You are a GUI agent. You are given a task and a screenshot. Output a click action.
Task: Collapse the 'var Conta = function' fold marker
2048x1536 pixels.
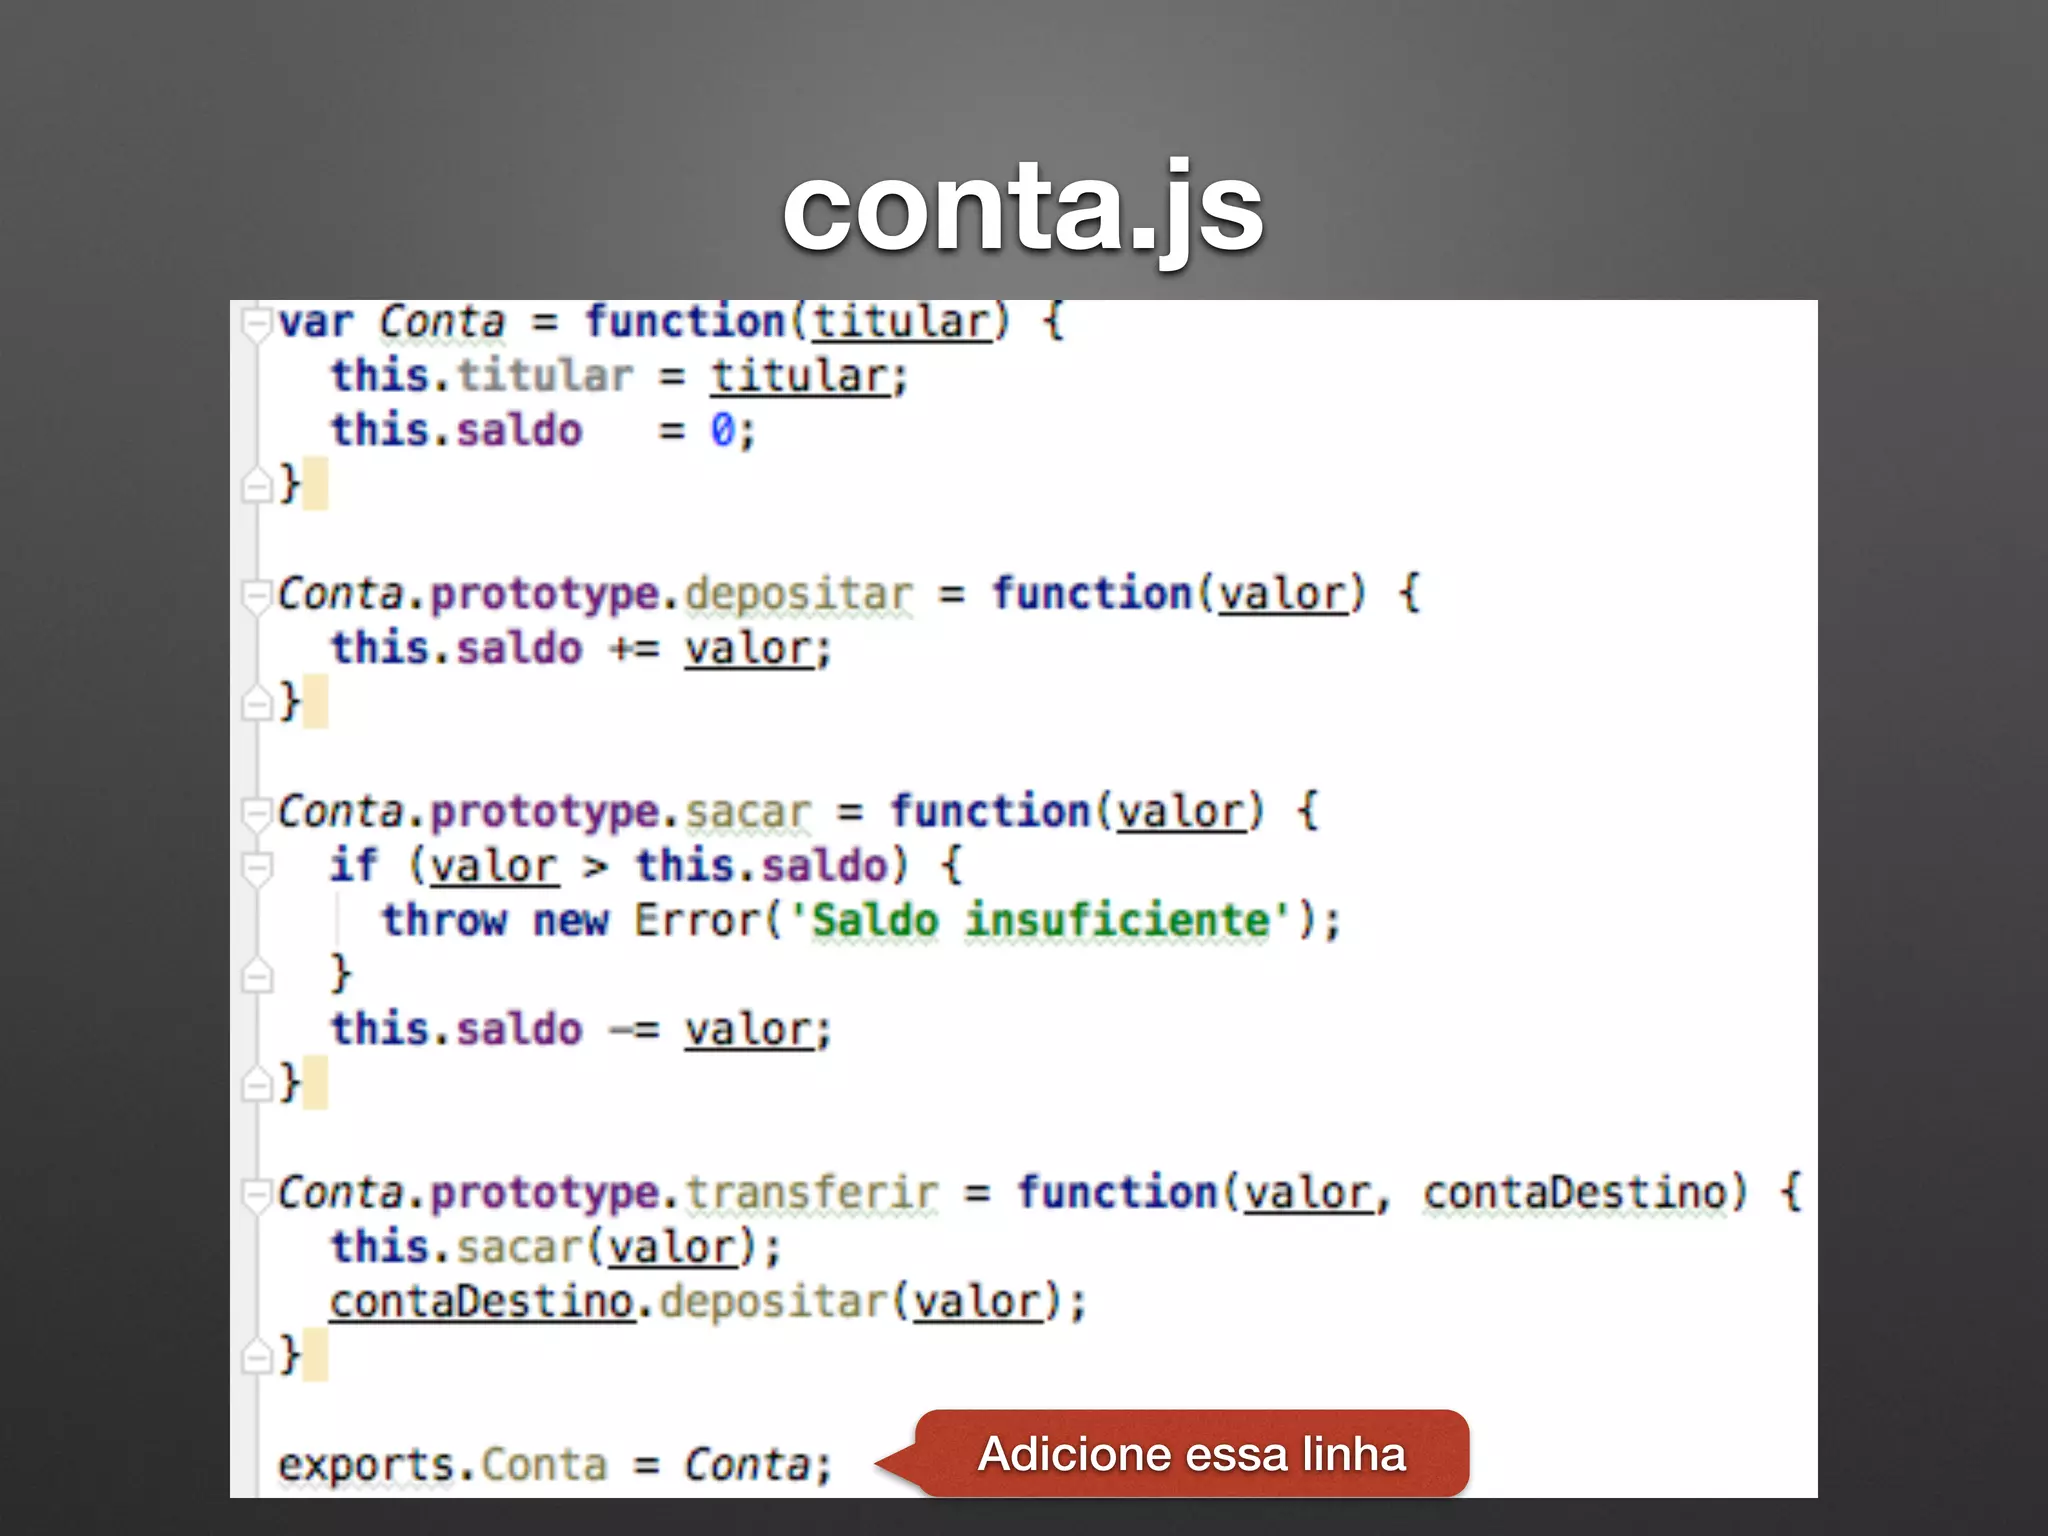(257, 324)
